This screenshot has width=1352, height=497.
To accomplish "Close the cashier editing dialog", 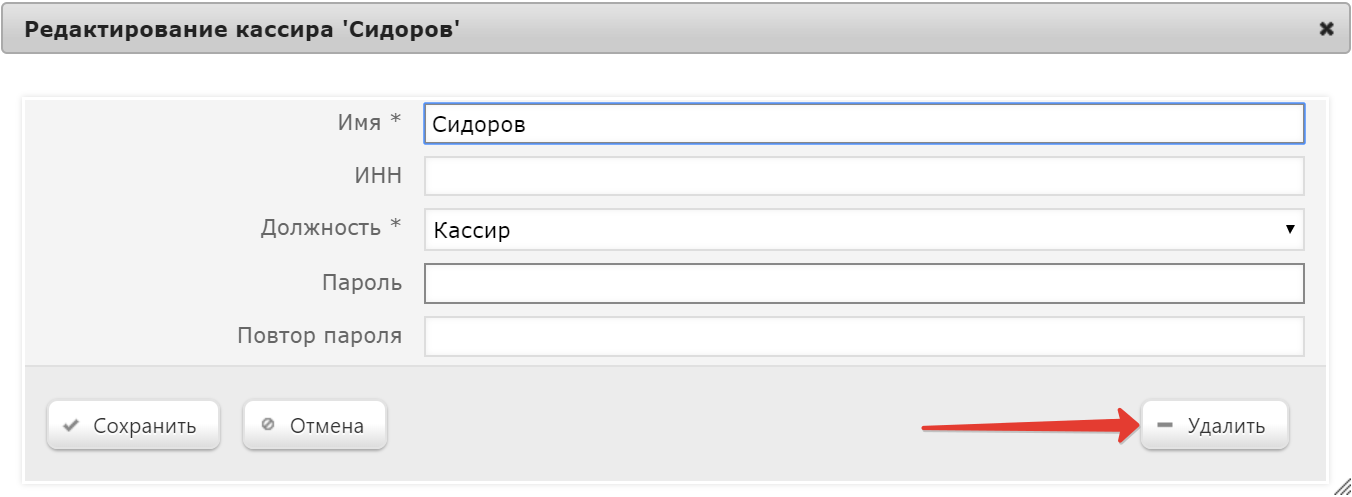I will tap(1326, 30).
